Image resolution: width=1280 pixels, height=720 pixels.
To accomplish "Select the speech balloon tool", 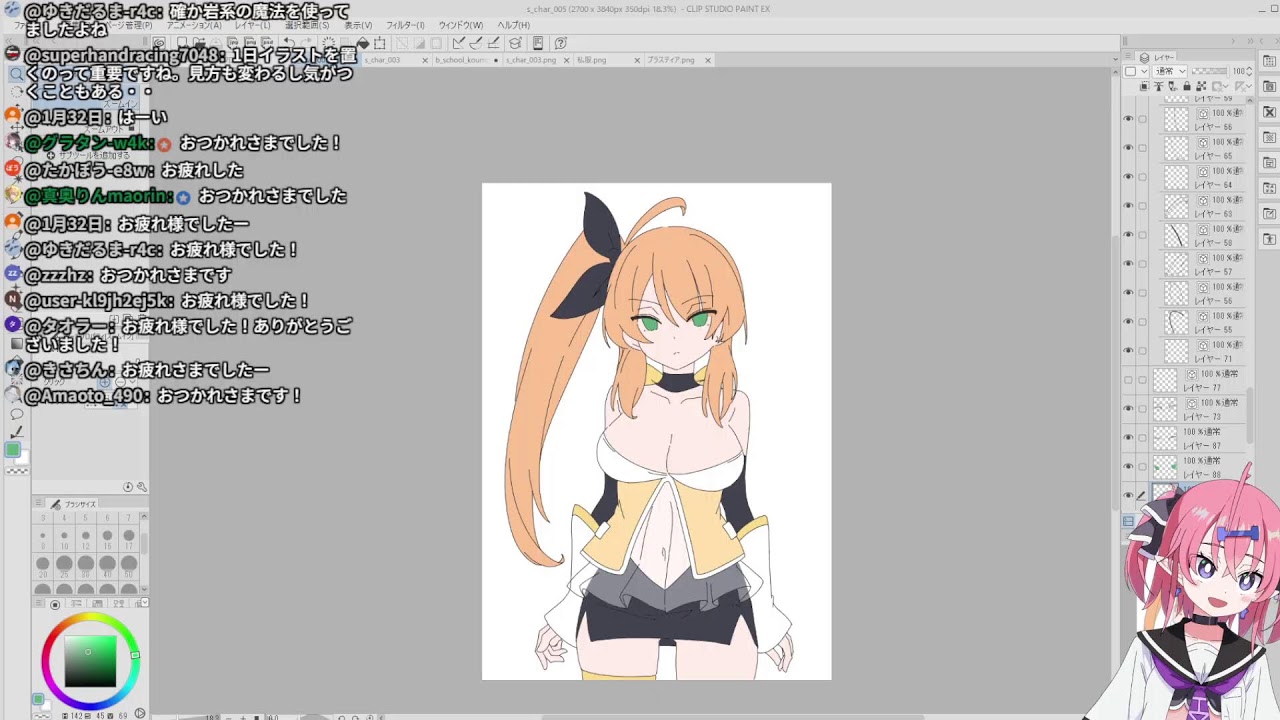I will (x=16, y=412).
